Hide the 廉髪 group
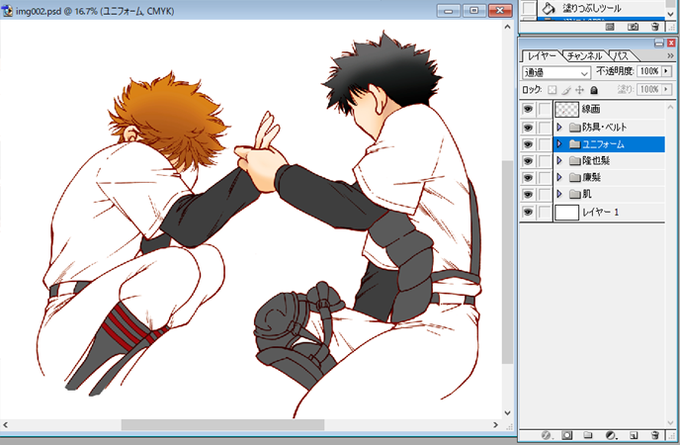This screenshot has width=680, height=445. coord(528,177)
